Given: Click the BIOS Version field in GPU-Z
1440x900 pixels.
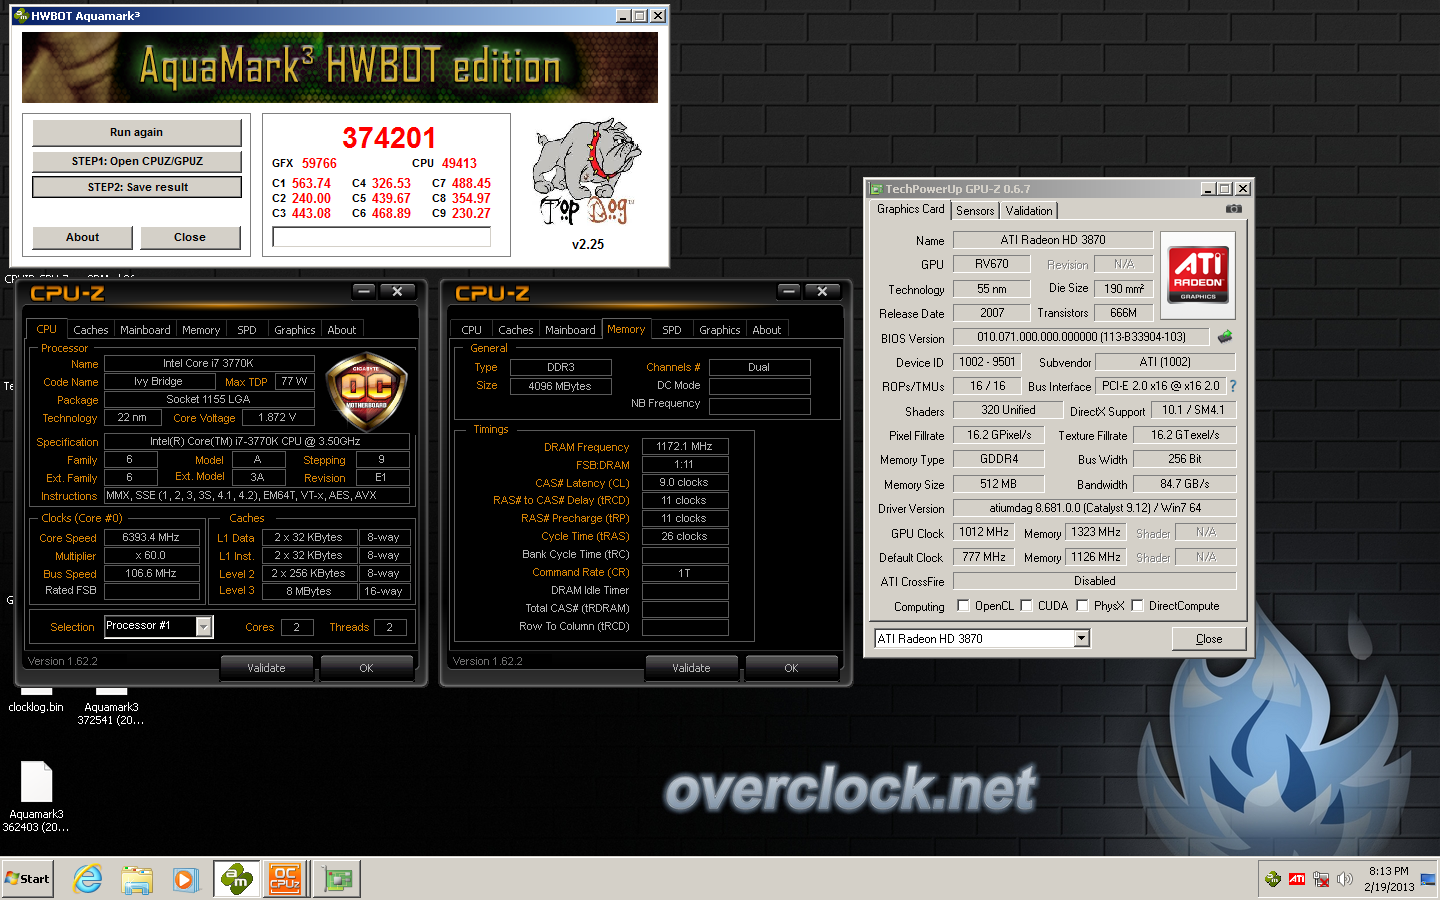Looking at the screenshot, I should coord(1081,337).
